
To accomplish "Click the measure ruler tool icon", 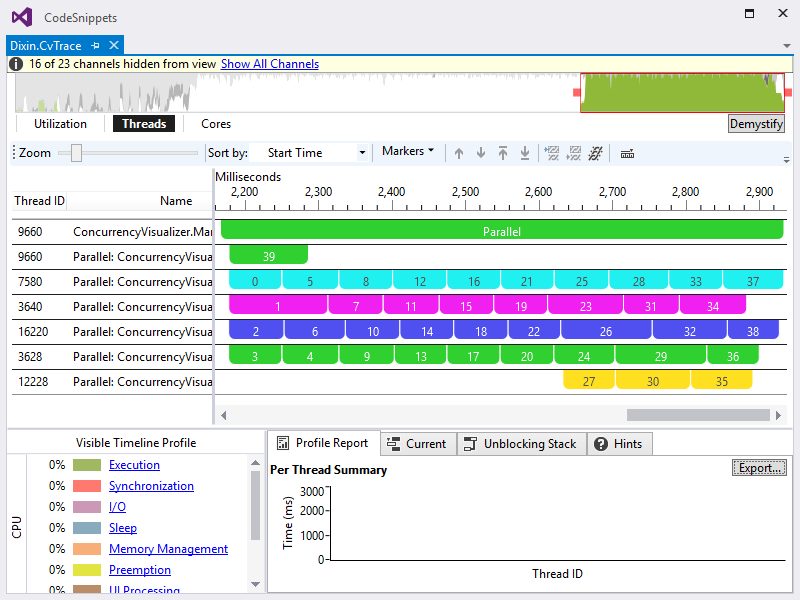I will pyautogui.click(x=627, y=154).
